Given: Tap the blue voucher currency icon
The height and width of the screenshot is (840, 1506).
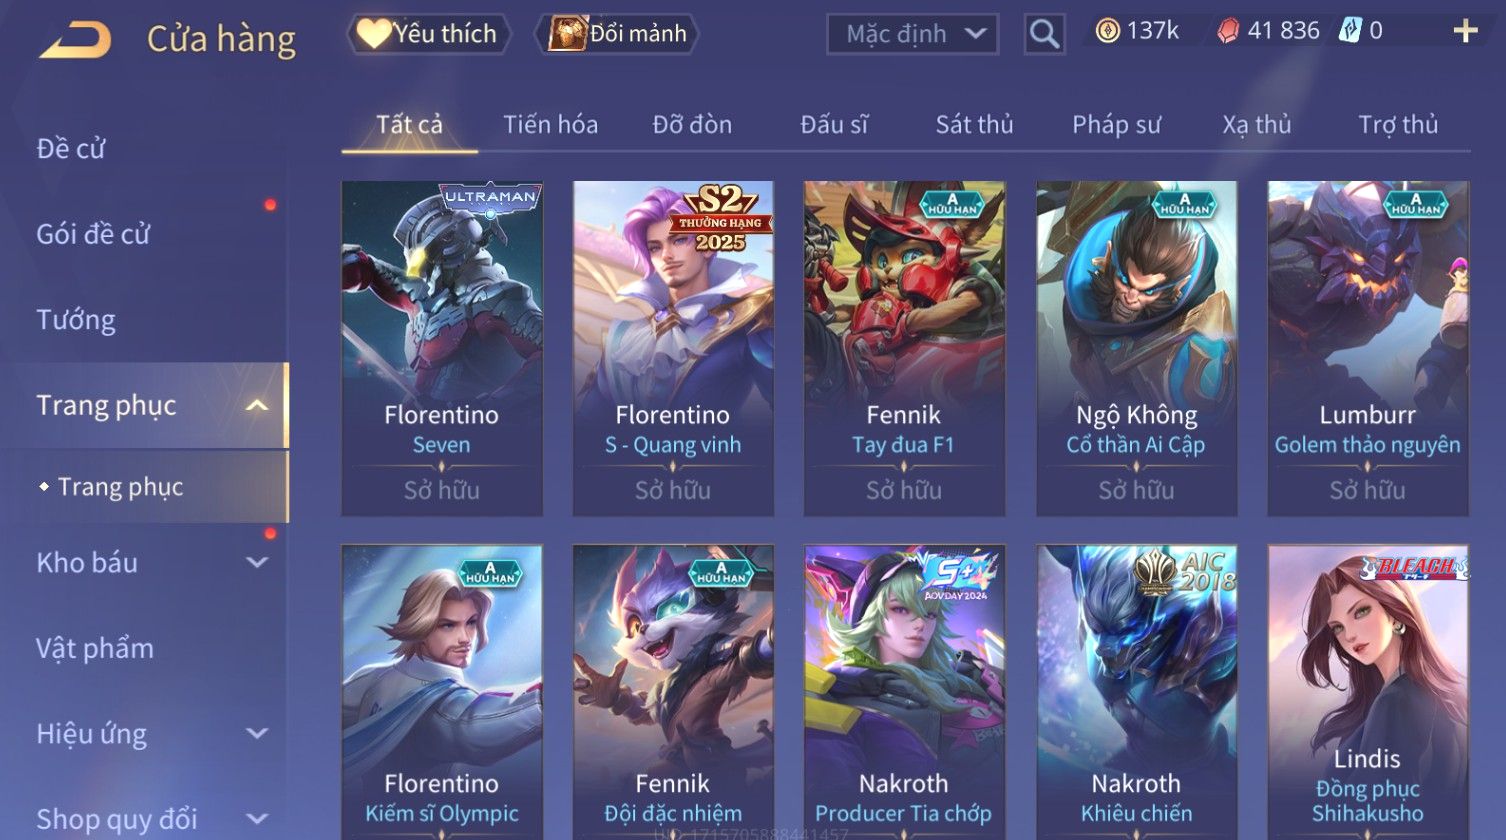Looking at the screenshot, I should click(1350, 32).
